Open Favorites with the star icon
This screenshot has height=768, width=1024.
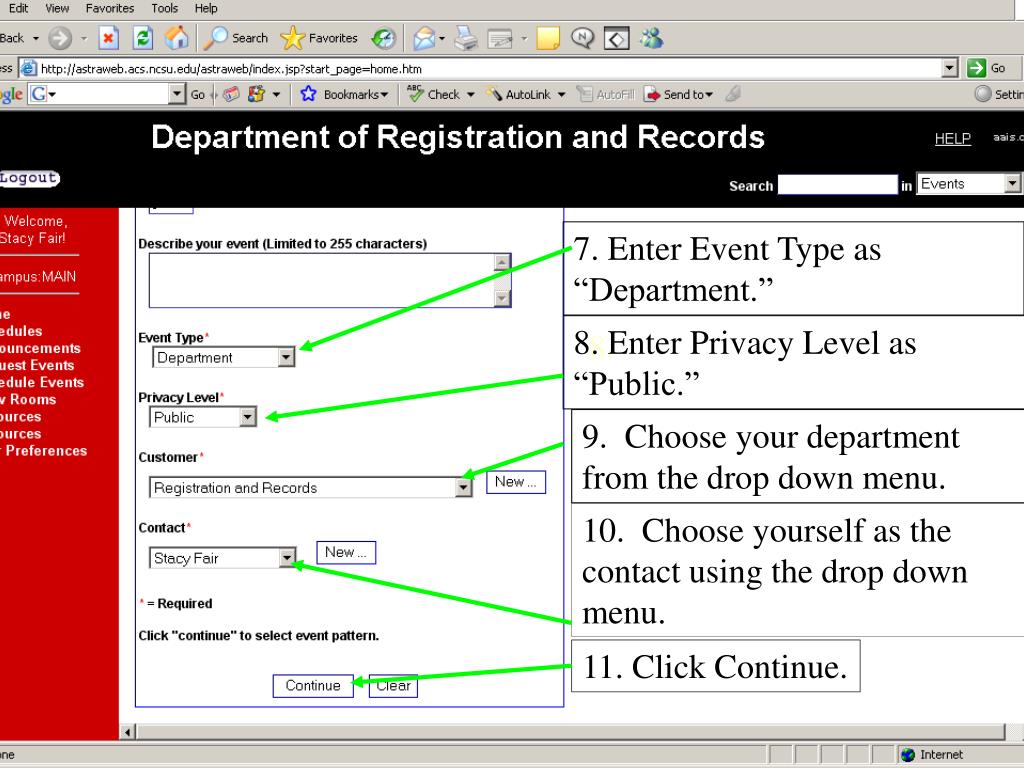coord(319,38)
